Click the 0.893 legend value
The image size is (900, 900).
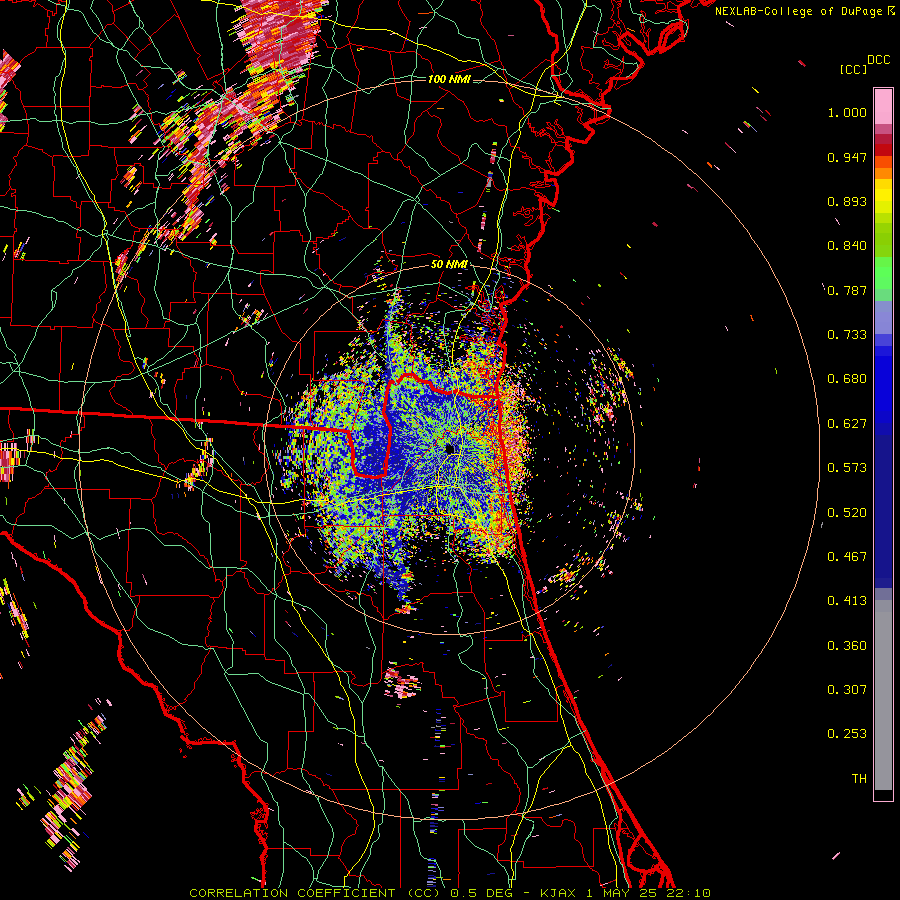[x=847, y=201]
